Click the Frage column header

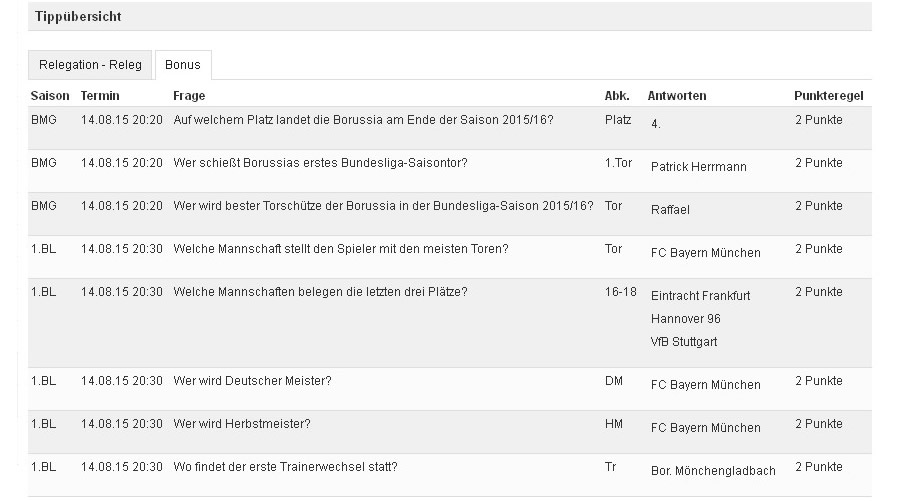[189, 96]
